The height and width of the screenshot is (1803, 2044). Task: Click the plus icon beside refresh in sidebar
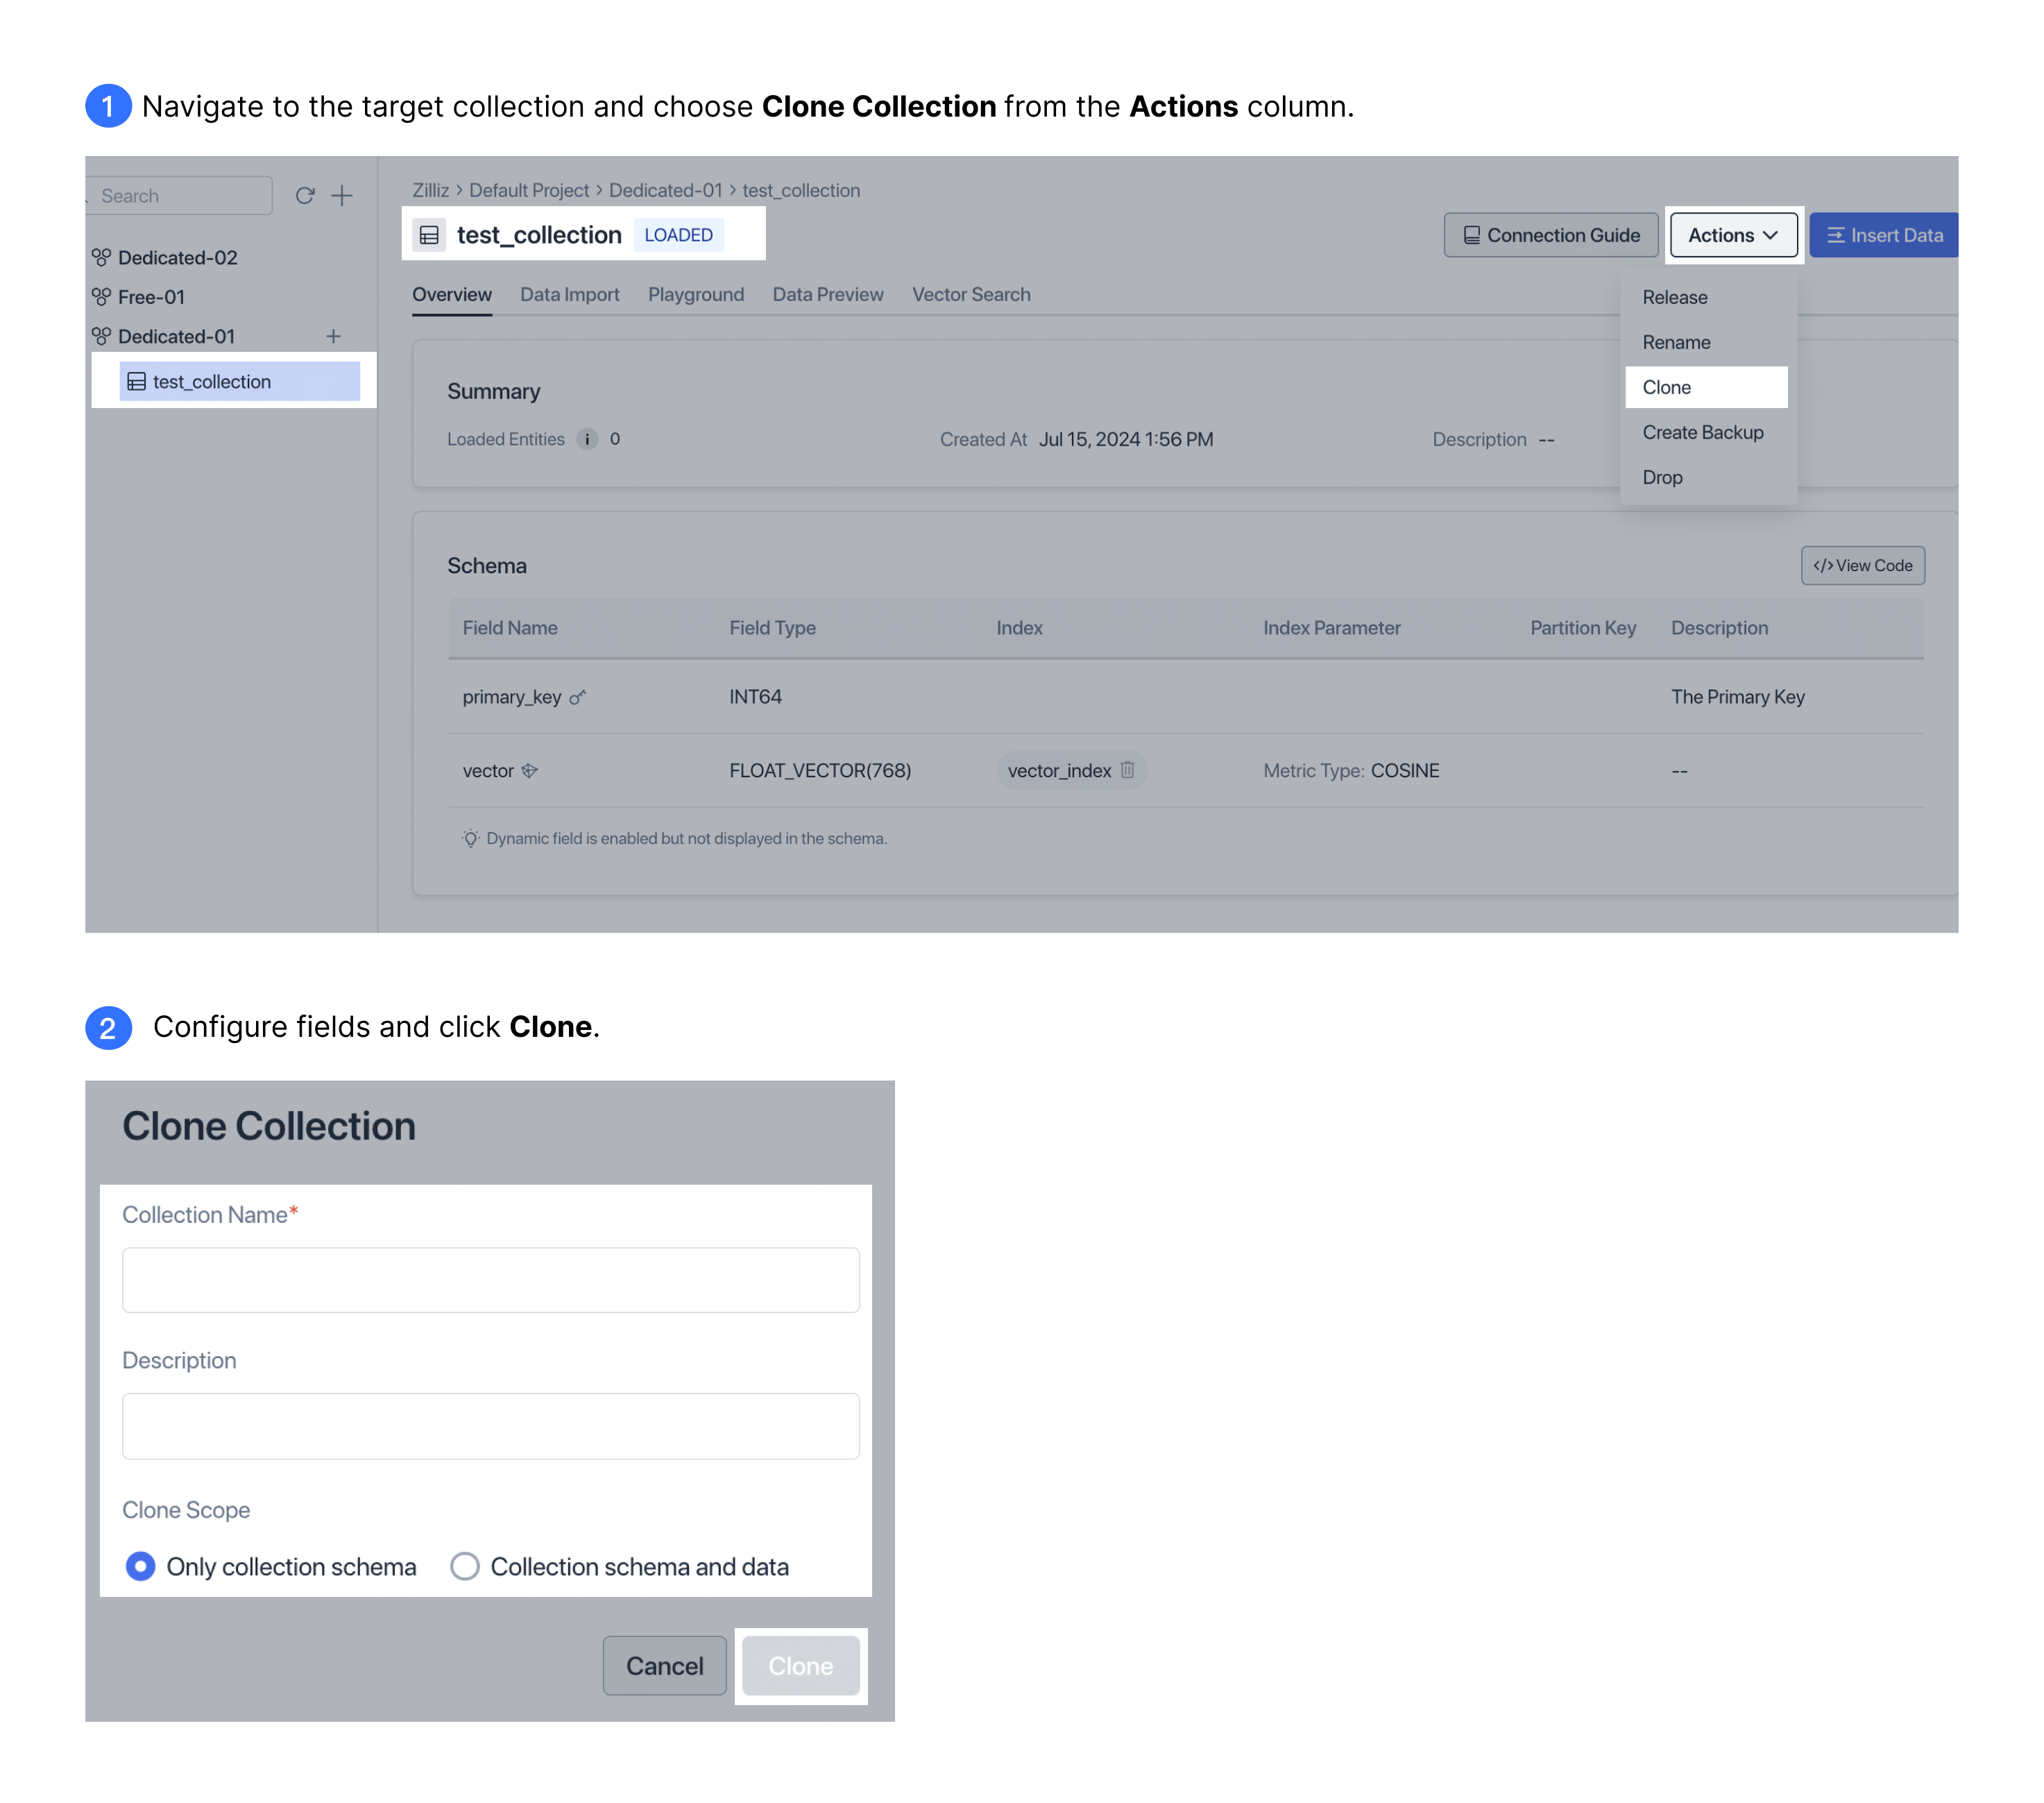click(x=342, y=195)
